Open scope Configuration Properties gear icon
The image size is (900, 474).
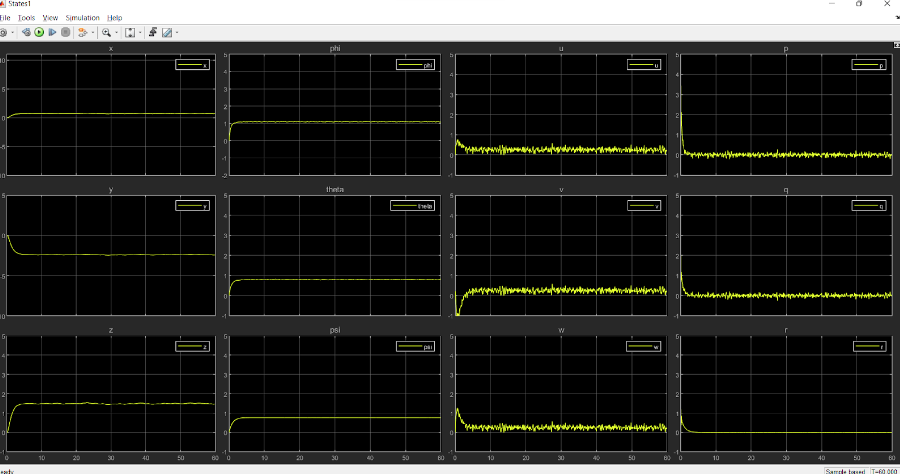pos(4,32)
